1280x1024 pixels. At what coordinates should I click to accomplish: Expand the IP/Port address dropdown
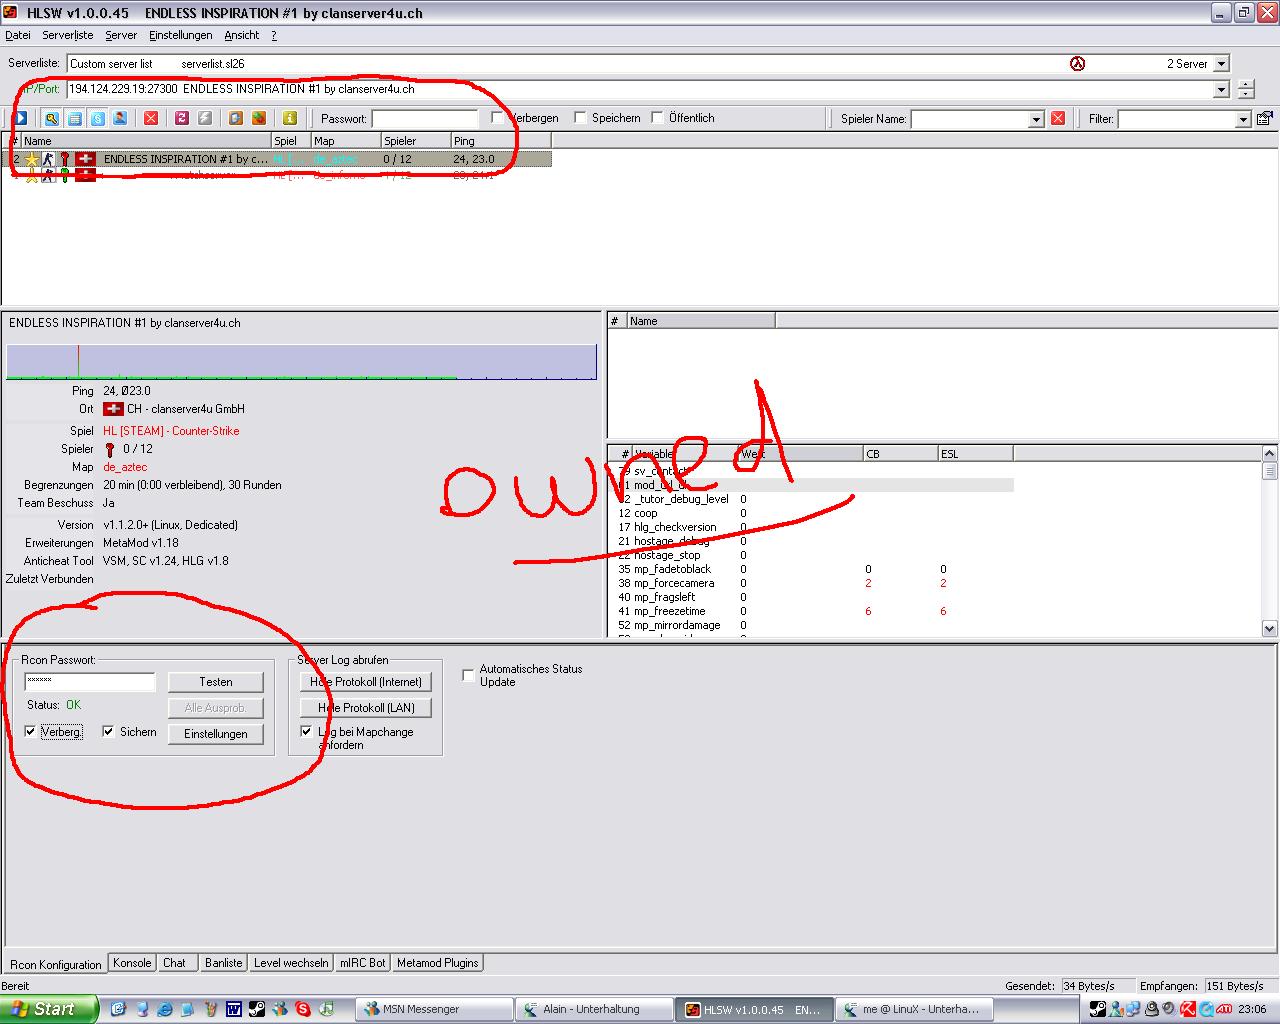[1221, 89]
